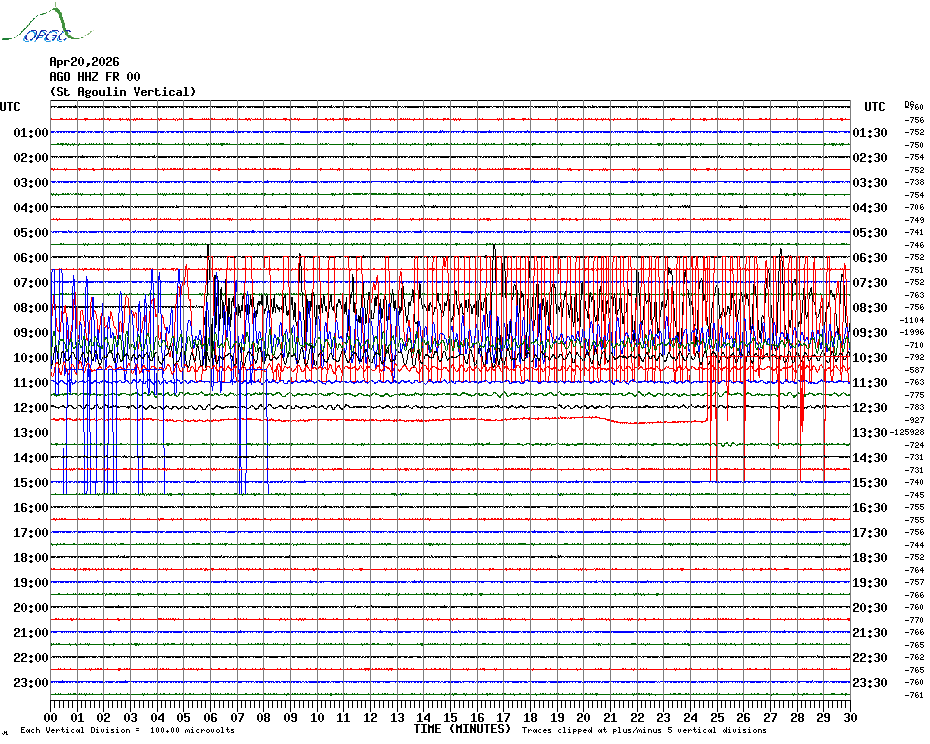This screenshot has width=930, height=744.
Task: Select minute 15 on the bottom time axis
Action: pos(450,717)
